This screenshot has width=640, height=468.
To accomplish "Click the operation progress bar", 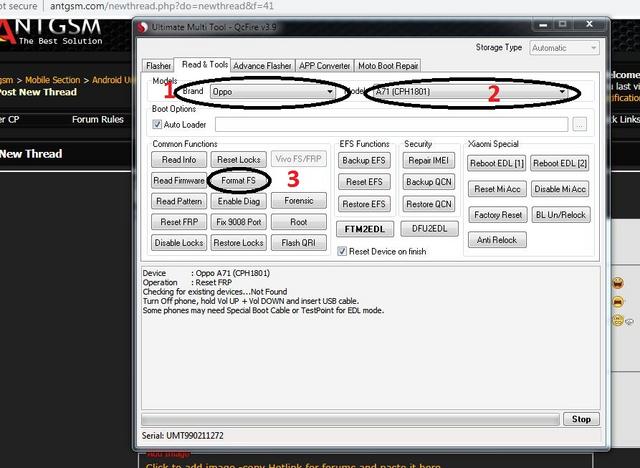I will tap(351, 419).
